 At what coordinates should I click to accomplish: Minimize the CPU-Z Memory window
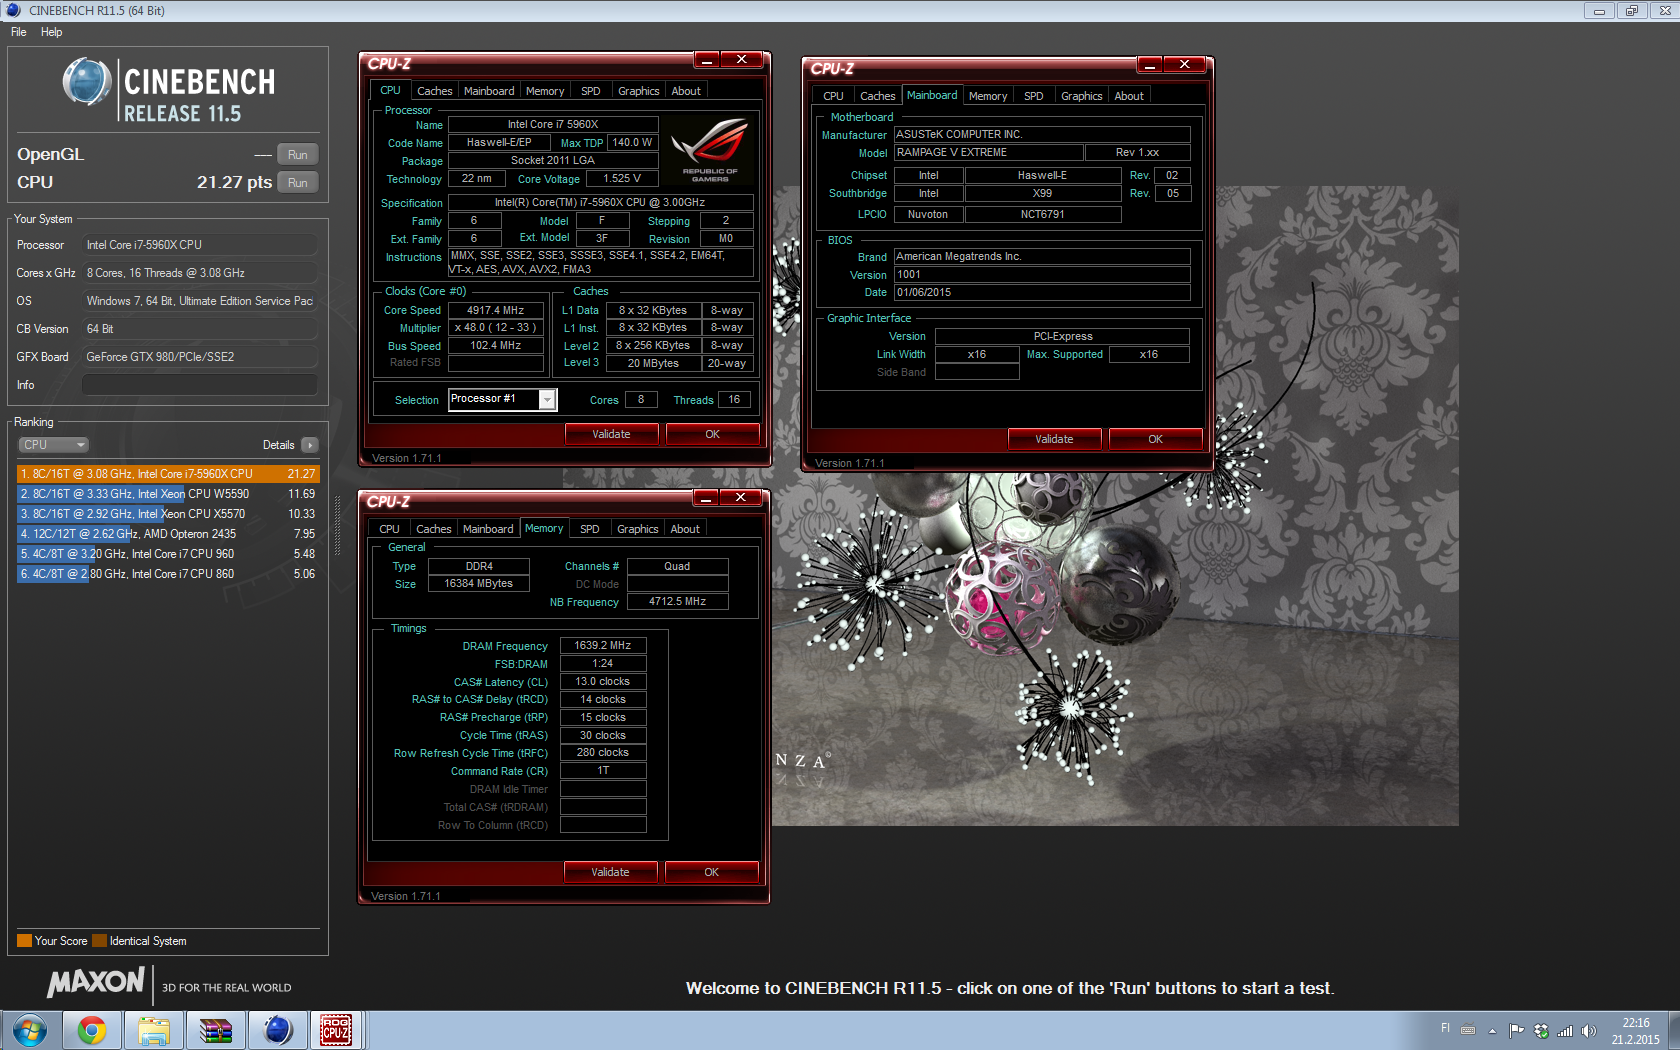pyautogui.click(x=706, y=498)
